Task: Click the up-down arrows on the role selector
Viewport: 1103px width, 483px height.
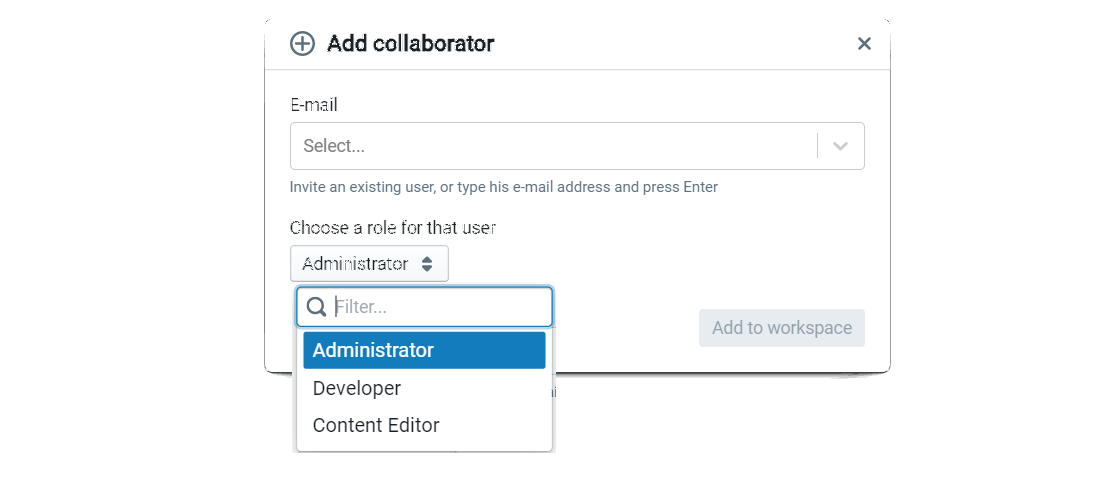Action: pos(427,264)
